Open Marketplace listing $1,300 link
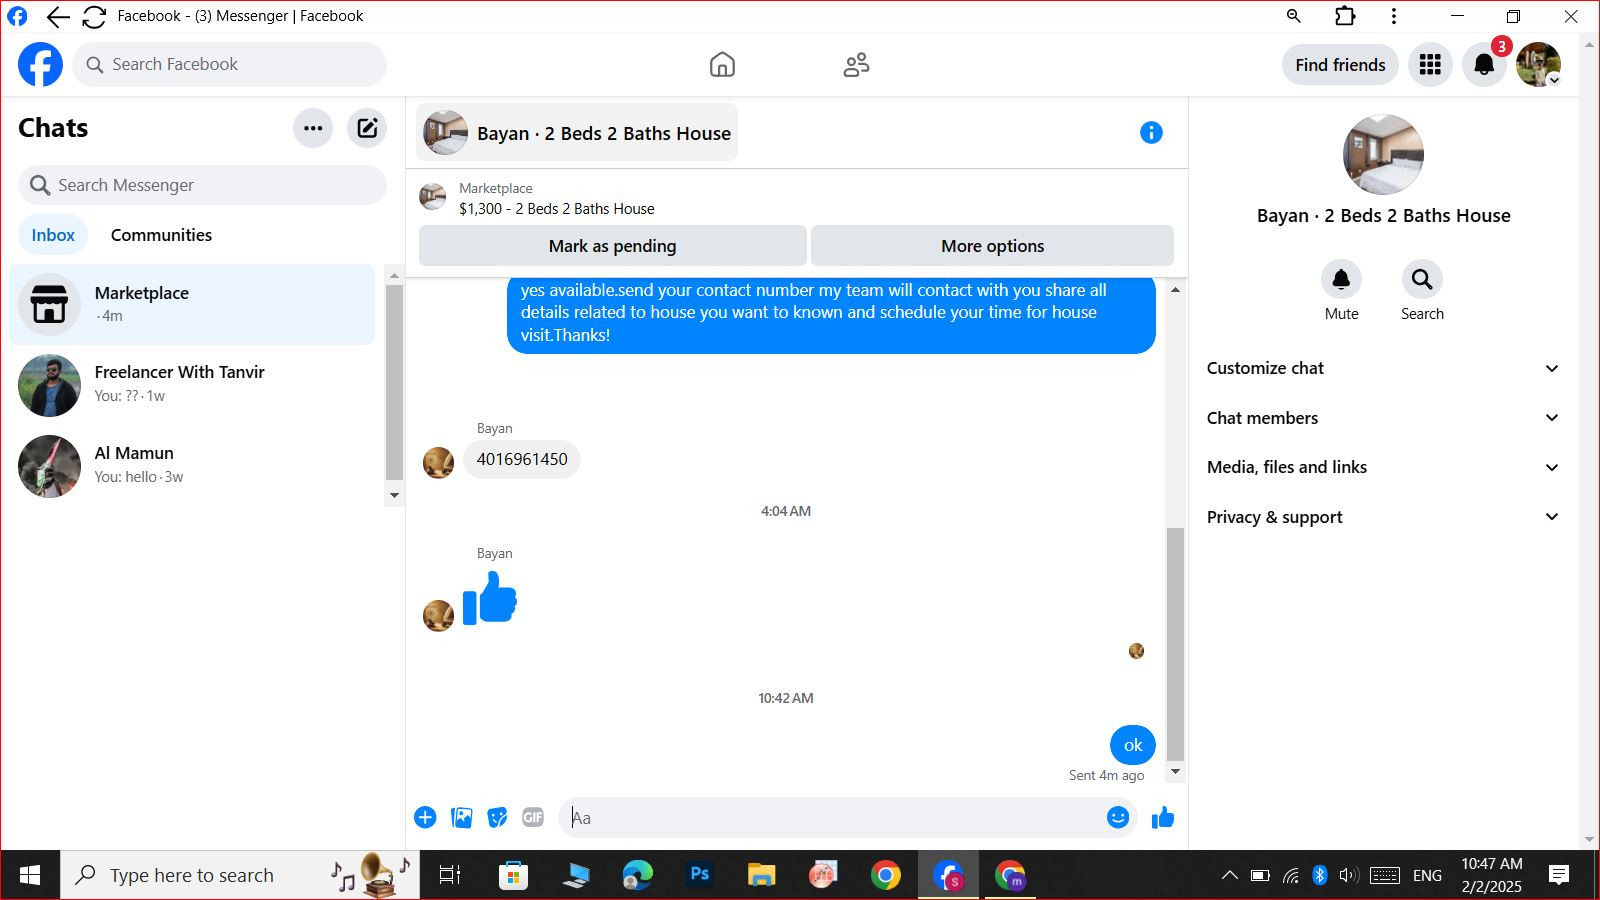The image size is (1600, 900). (x=557, y=209)
